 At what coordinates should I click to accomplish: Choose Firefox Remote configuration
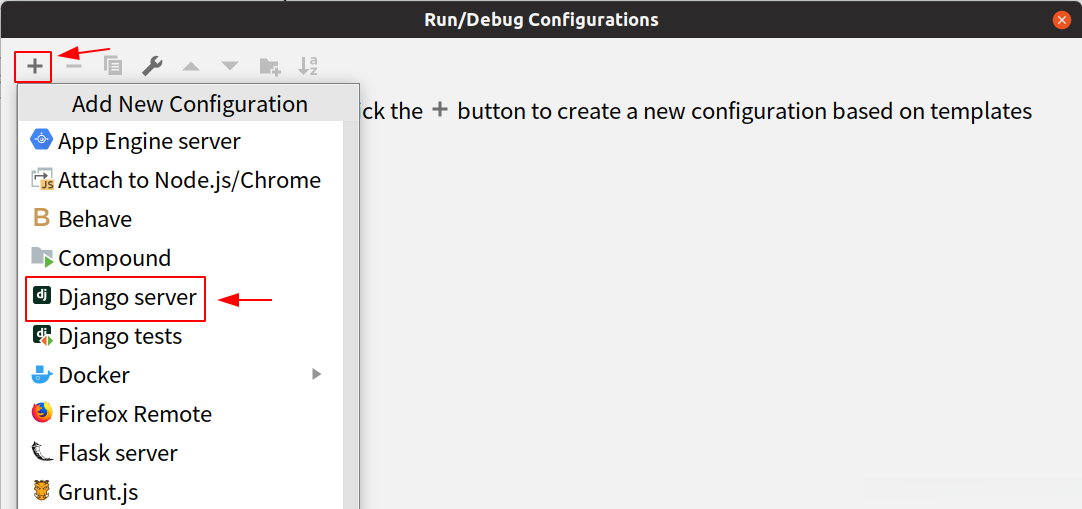coord(135,414)
